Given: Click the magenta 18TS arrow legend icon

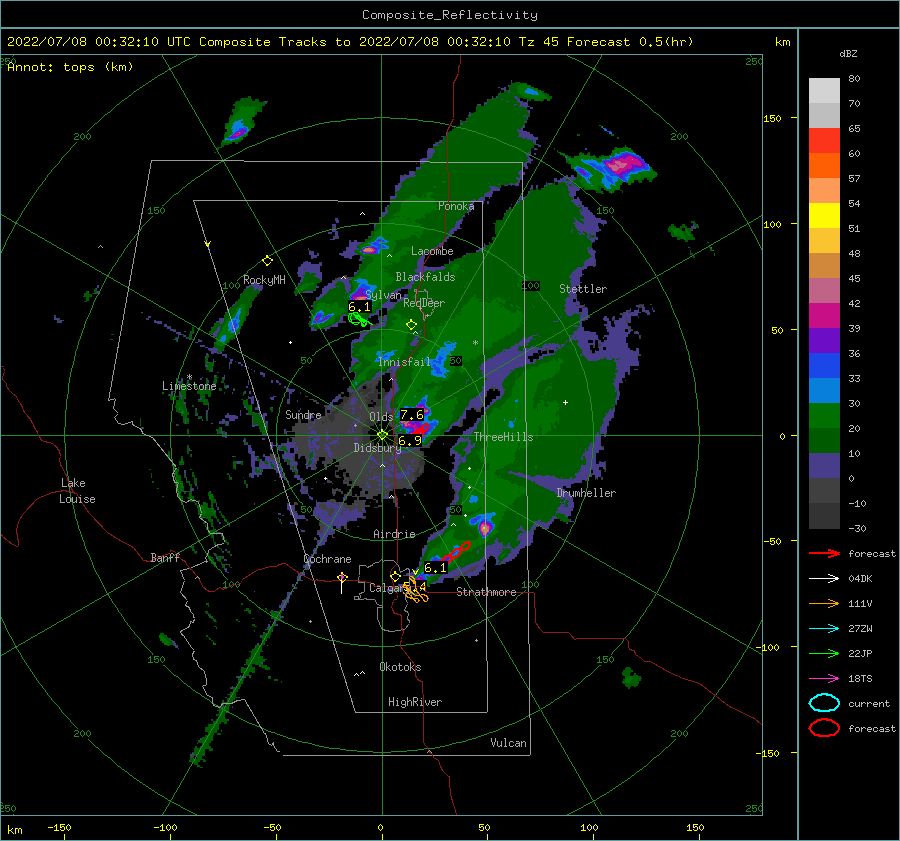Looking at the screenshot, I should (x=824, y=679).
